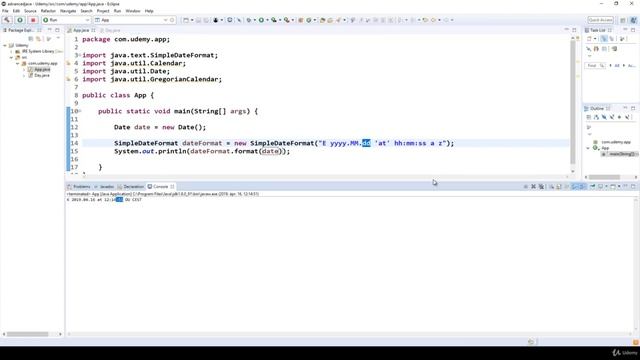Toggle Sort in Outline toolbar

pyautogui.click(x=596, y=117)
